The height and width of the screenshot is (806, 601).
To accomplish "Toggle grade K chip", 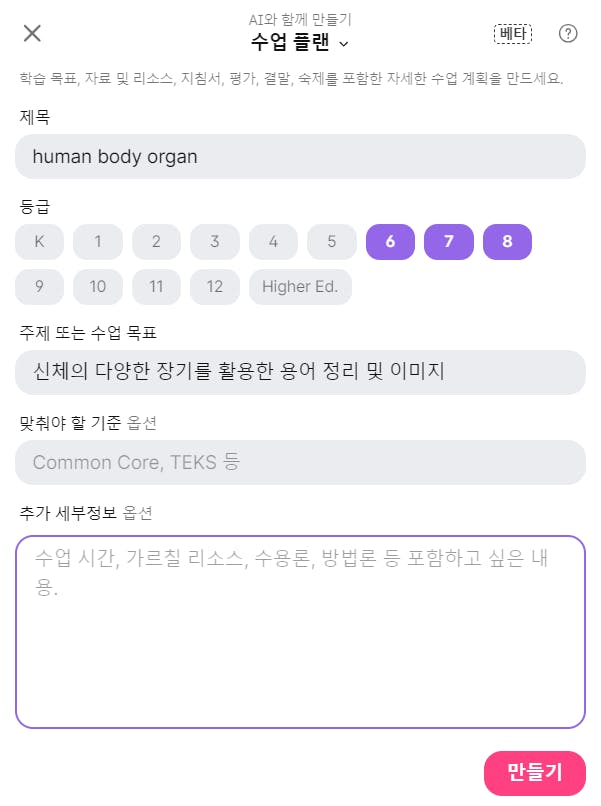I will [x=40, y=241].
